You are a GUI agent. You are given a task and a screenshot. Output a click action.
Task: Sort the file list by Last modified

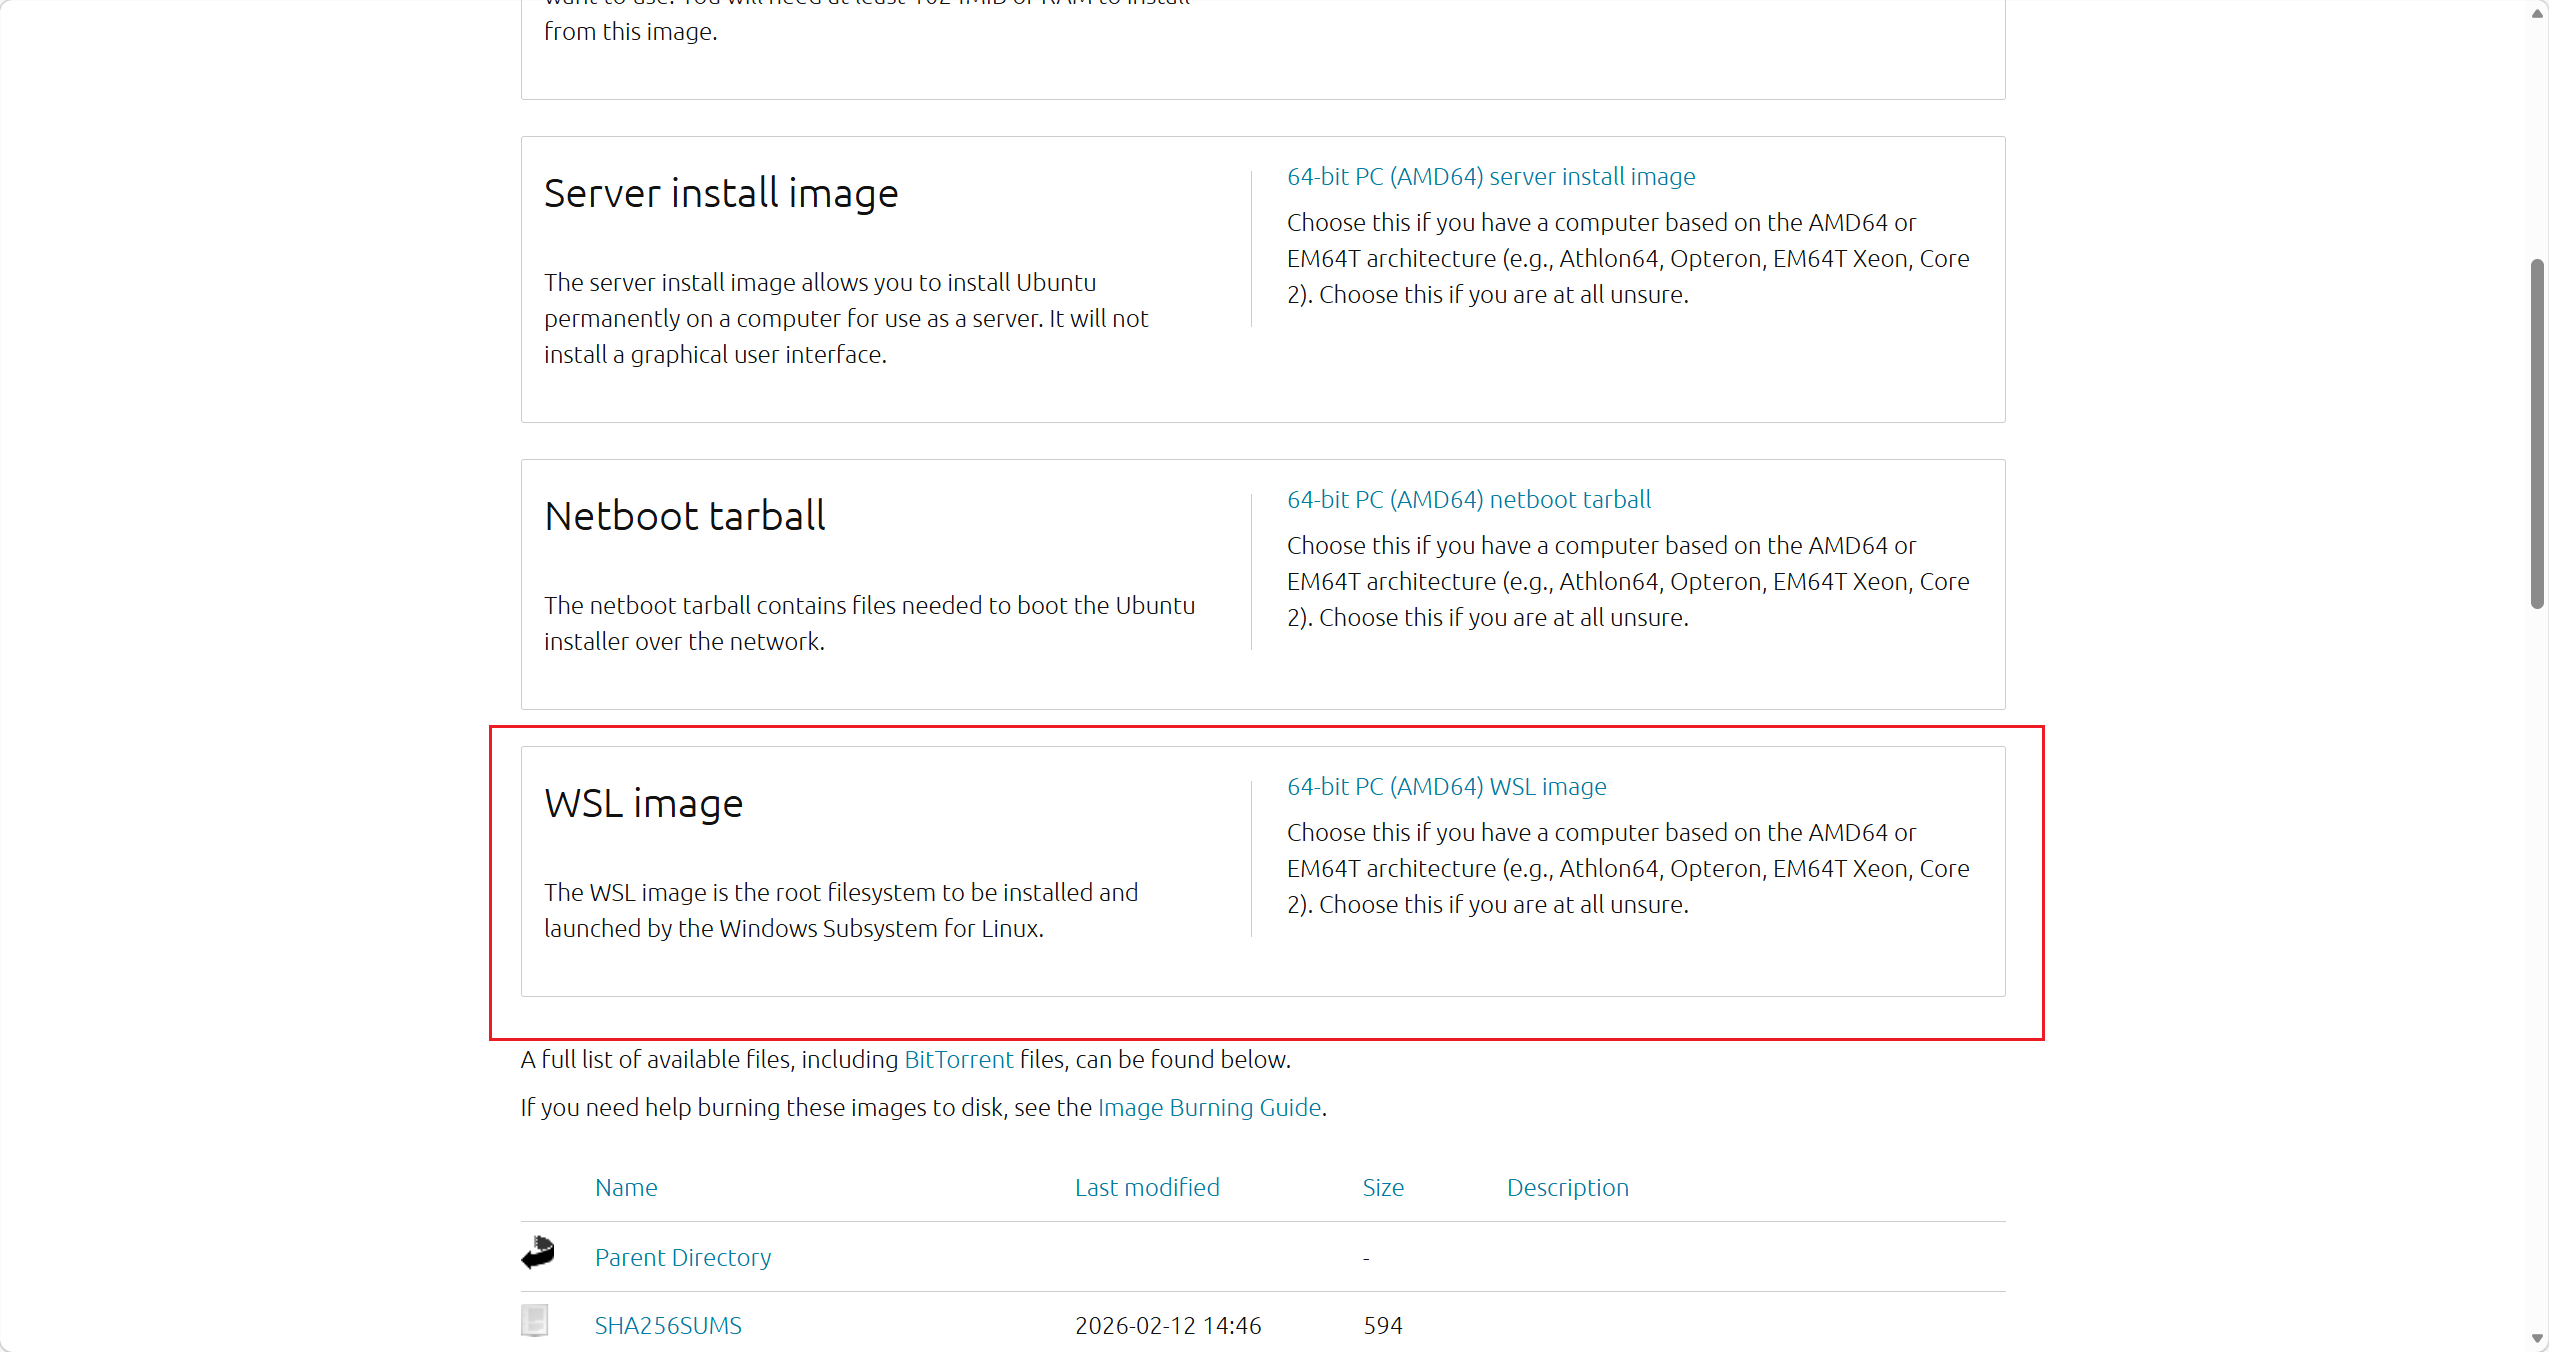[x=1147, y=1188]
